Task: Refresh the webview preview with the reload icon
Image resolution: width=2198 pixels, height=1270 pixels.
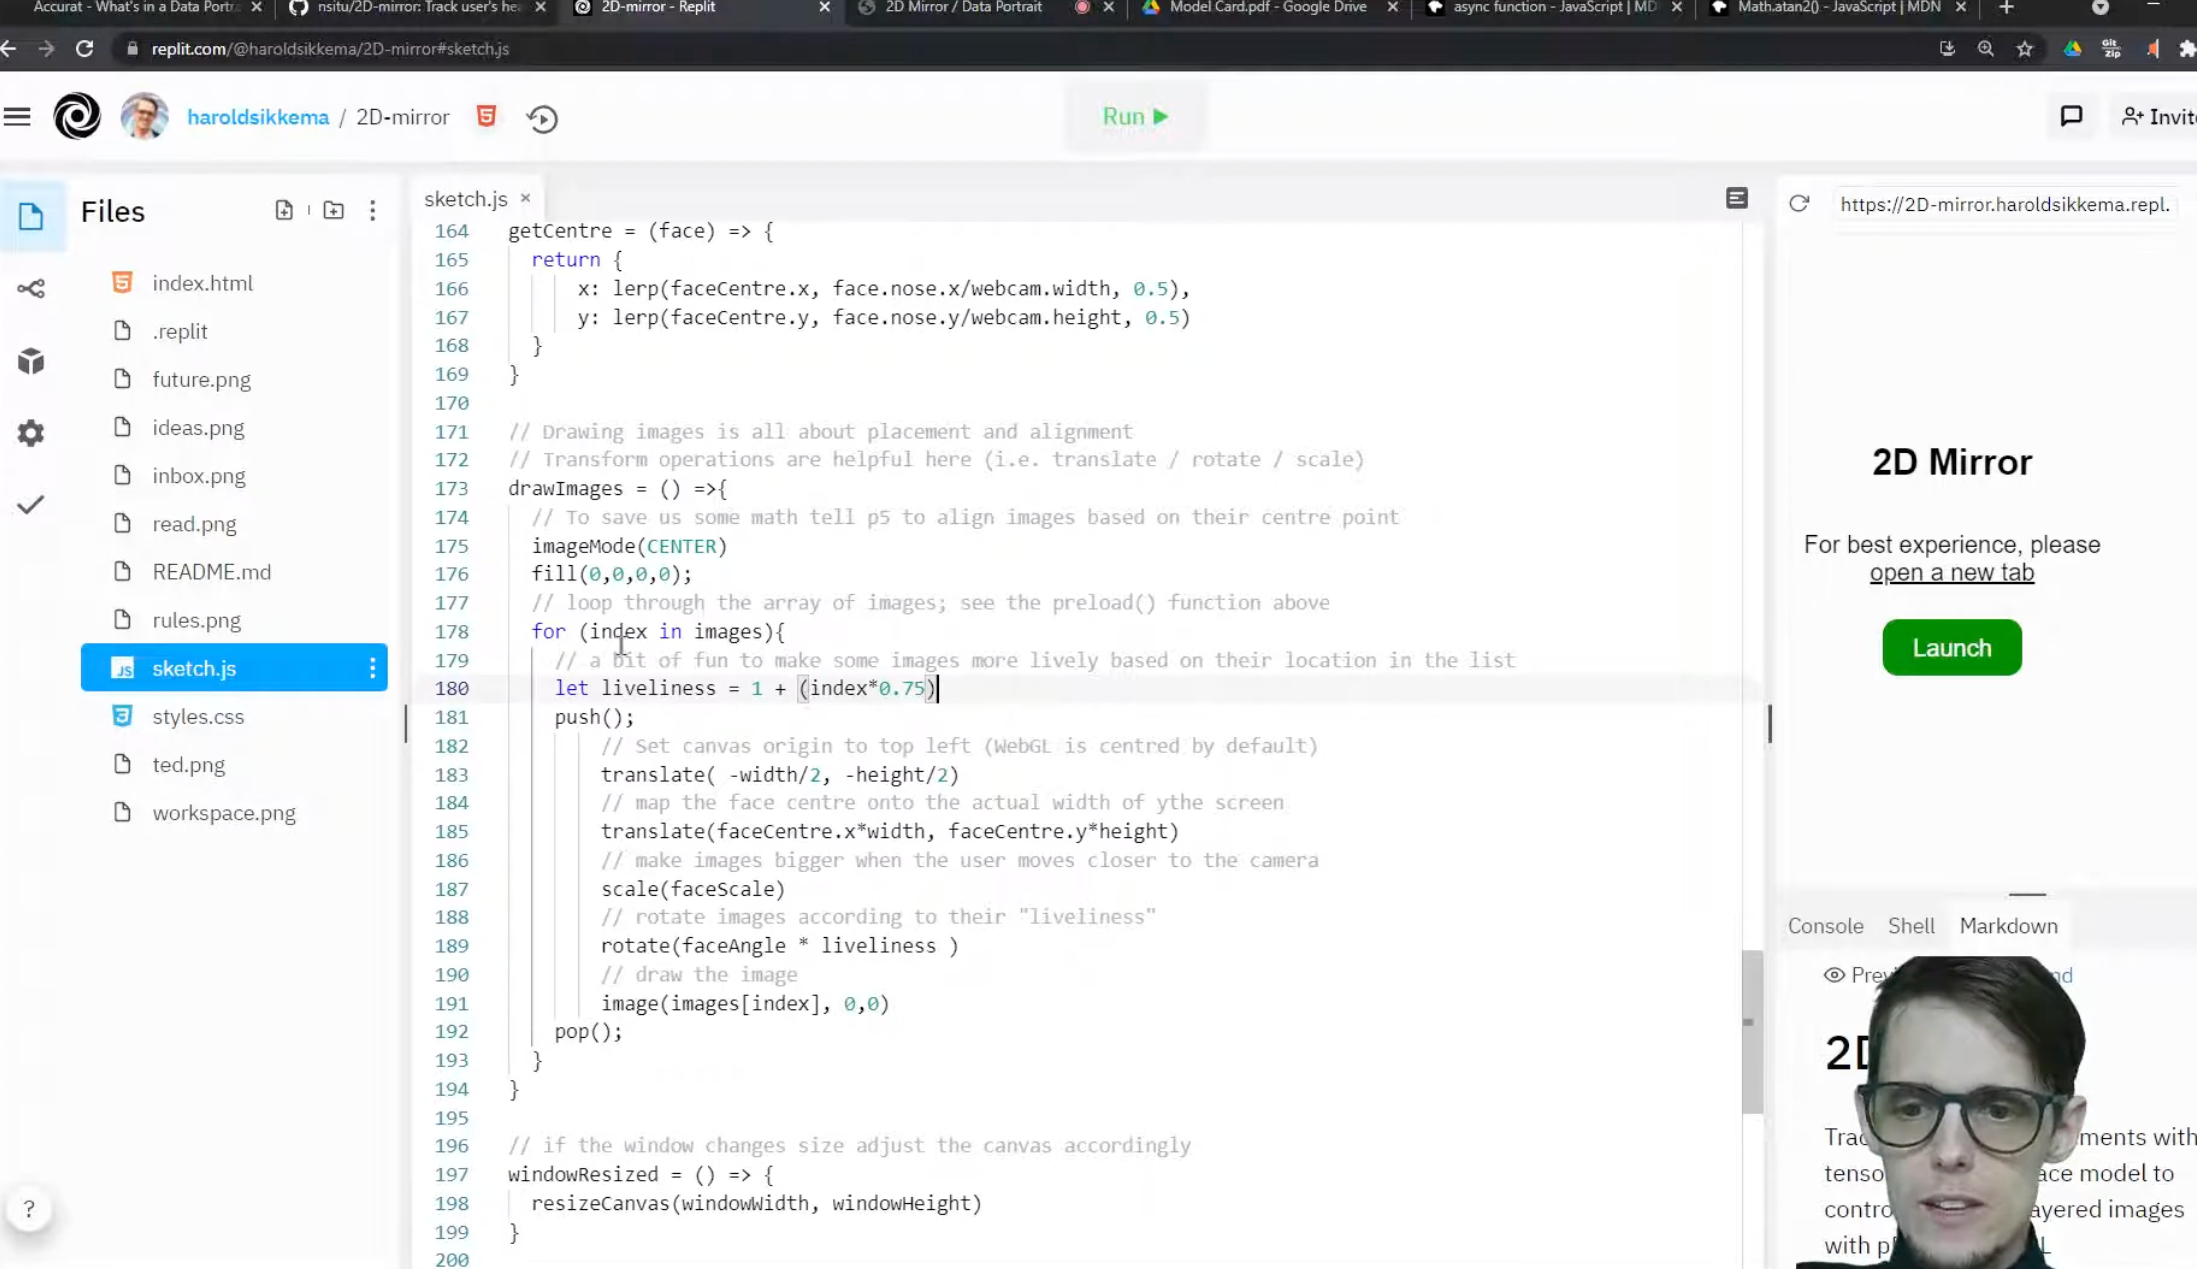Action: tap(1800, 204)
